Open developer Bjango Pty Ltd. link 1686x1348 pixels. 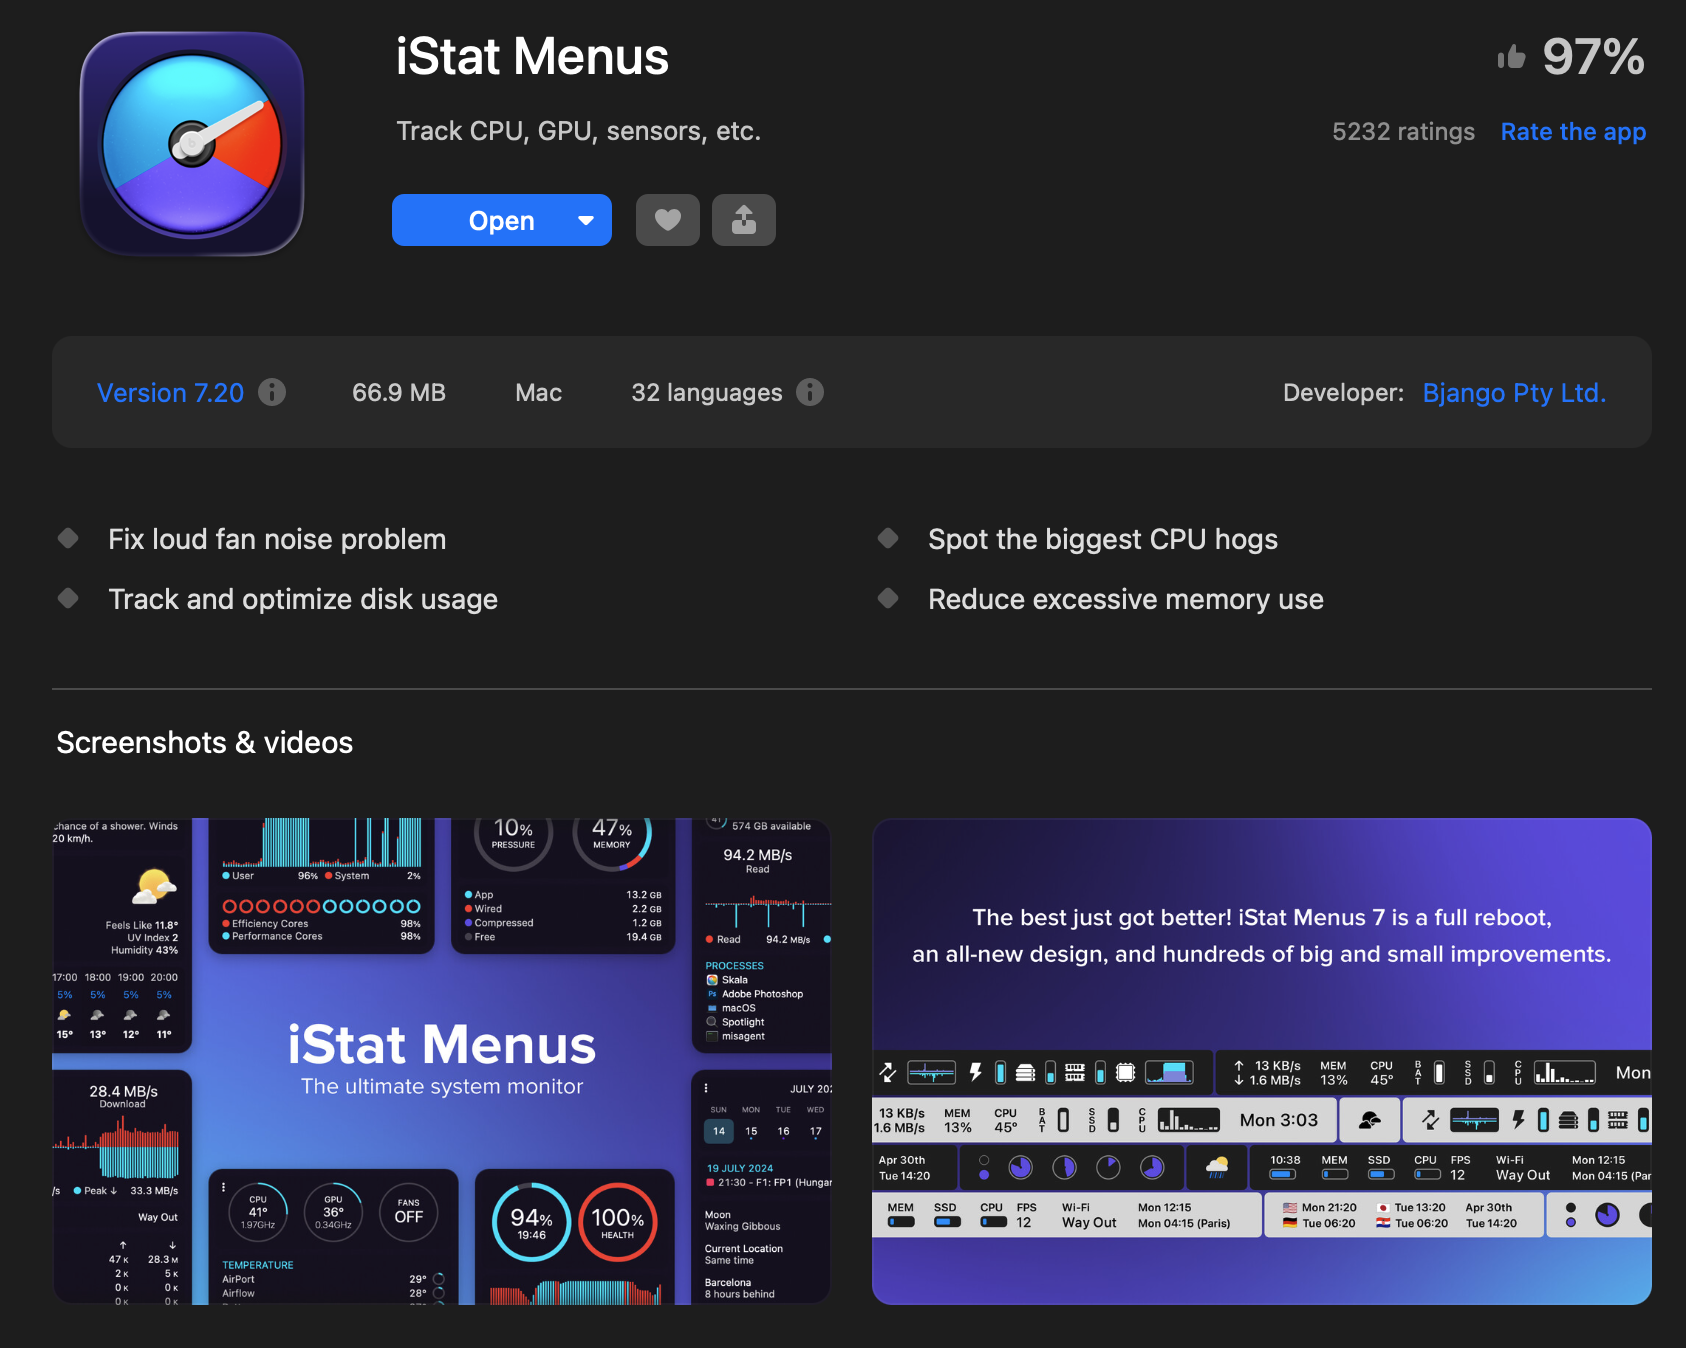click(1514, 393)
